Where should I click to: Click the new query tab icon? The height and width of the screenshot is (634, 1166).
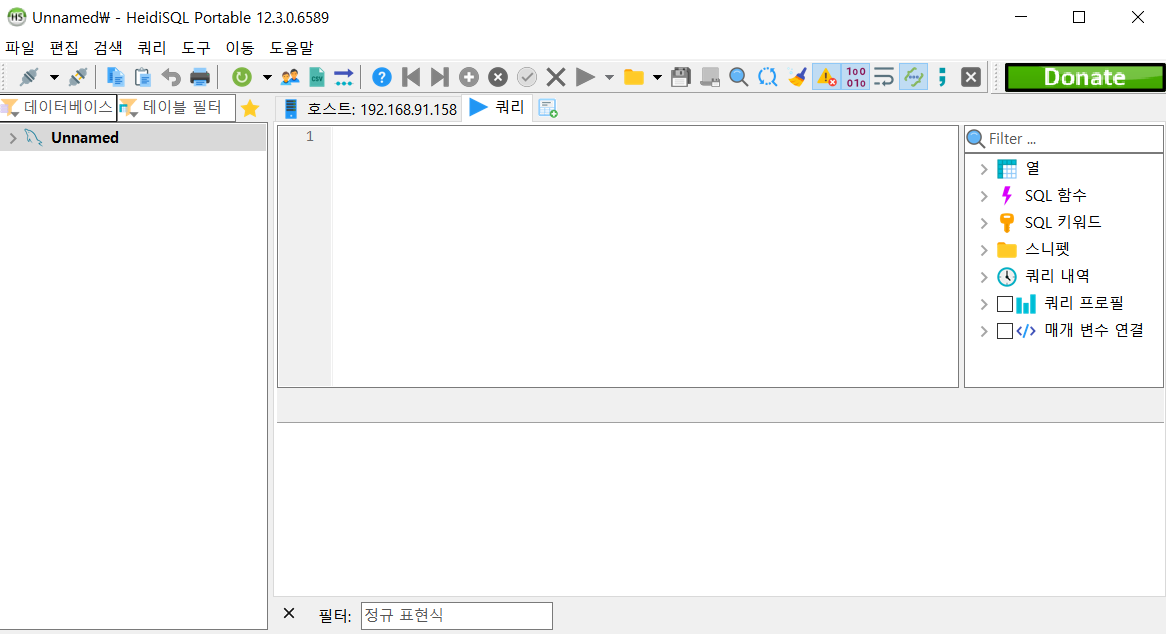(x=548, y=109)
